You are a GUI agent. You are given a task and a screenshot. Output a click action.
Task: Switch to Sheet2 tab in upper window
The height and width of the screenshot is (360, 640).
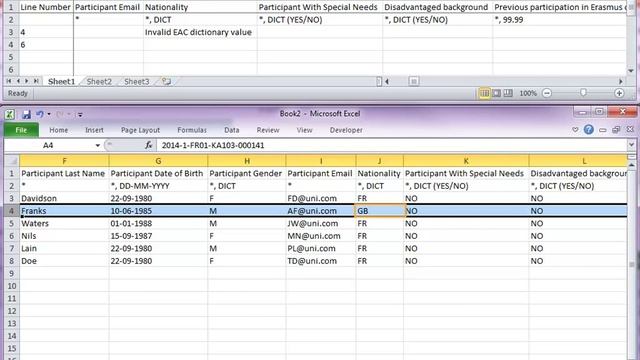pos(99,82)
